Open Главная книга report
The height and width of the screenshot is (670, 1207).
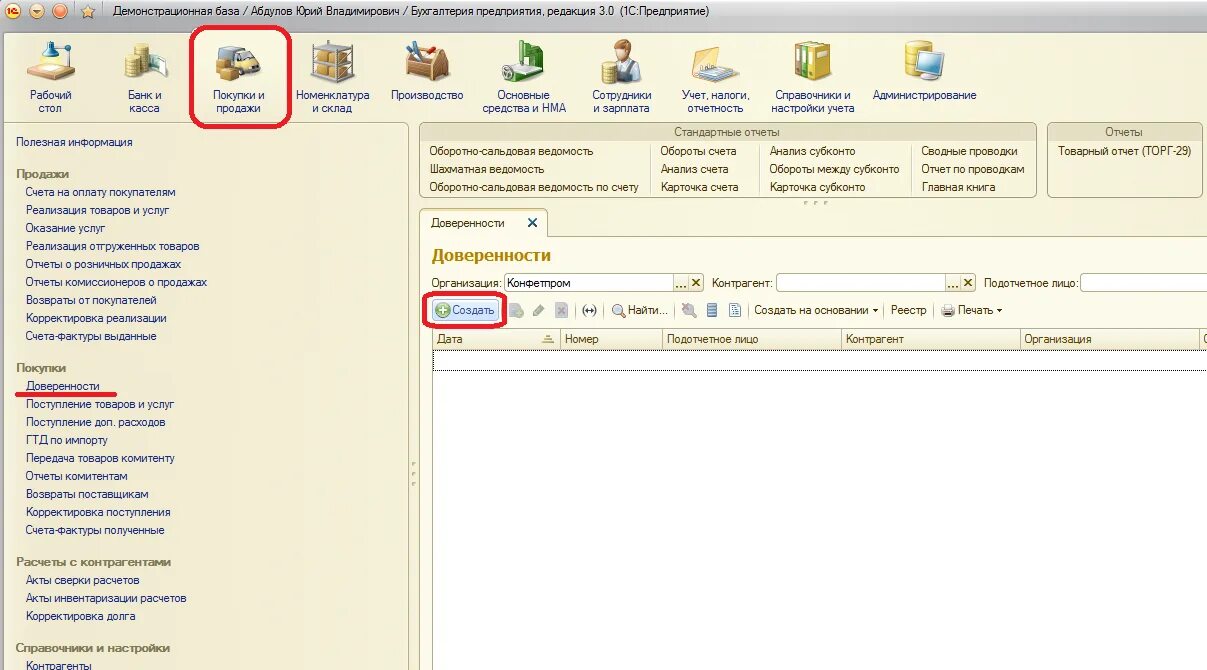point(958,187)
